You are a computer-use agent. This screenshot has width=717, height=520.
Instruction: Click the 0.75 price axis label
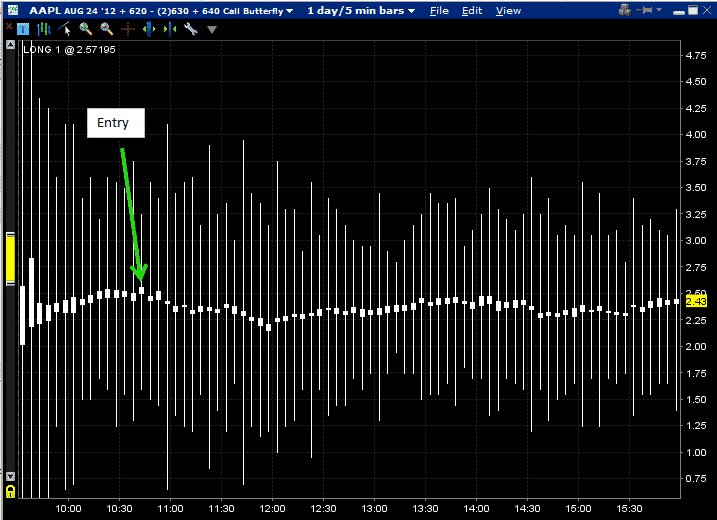coord(696,478)
